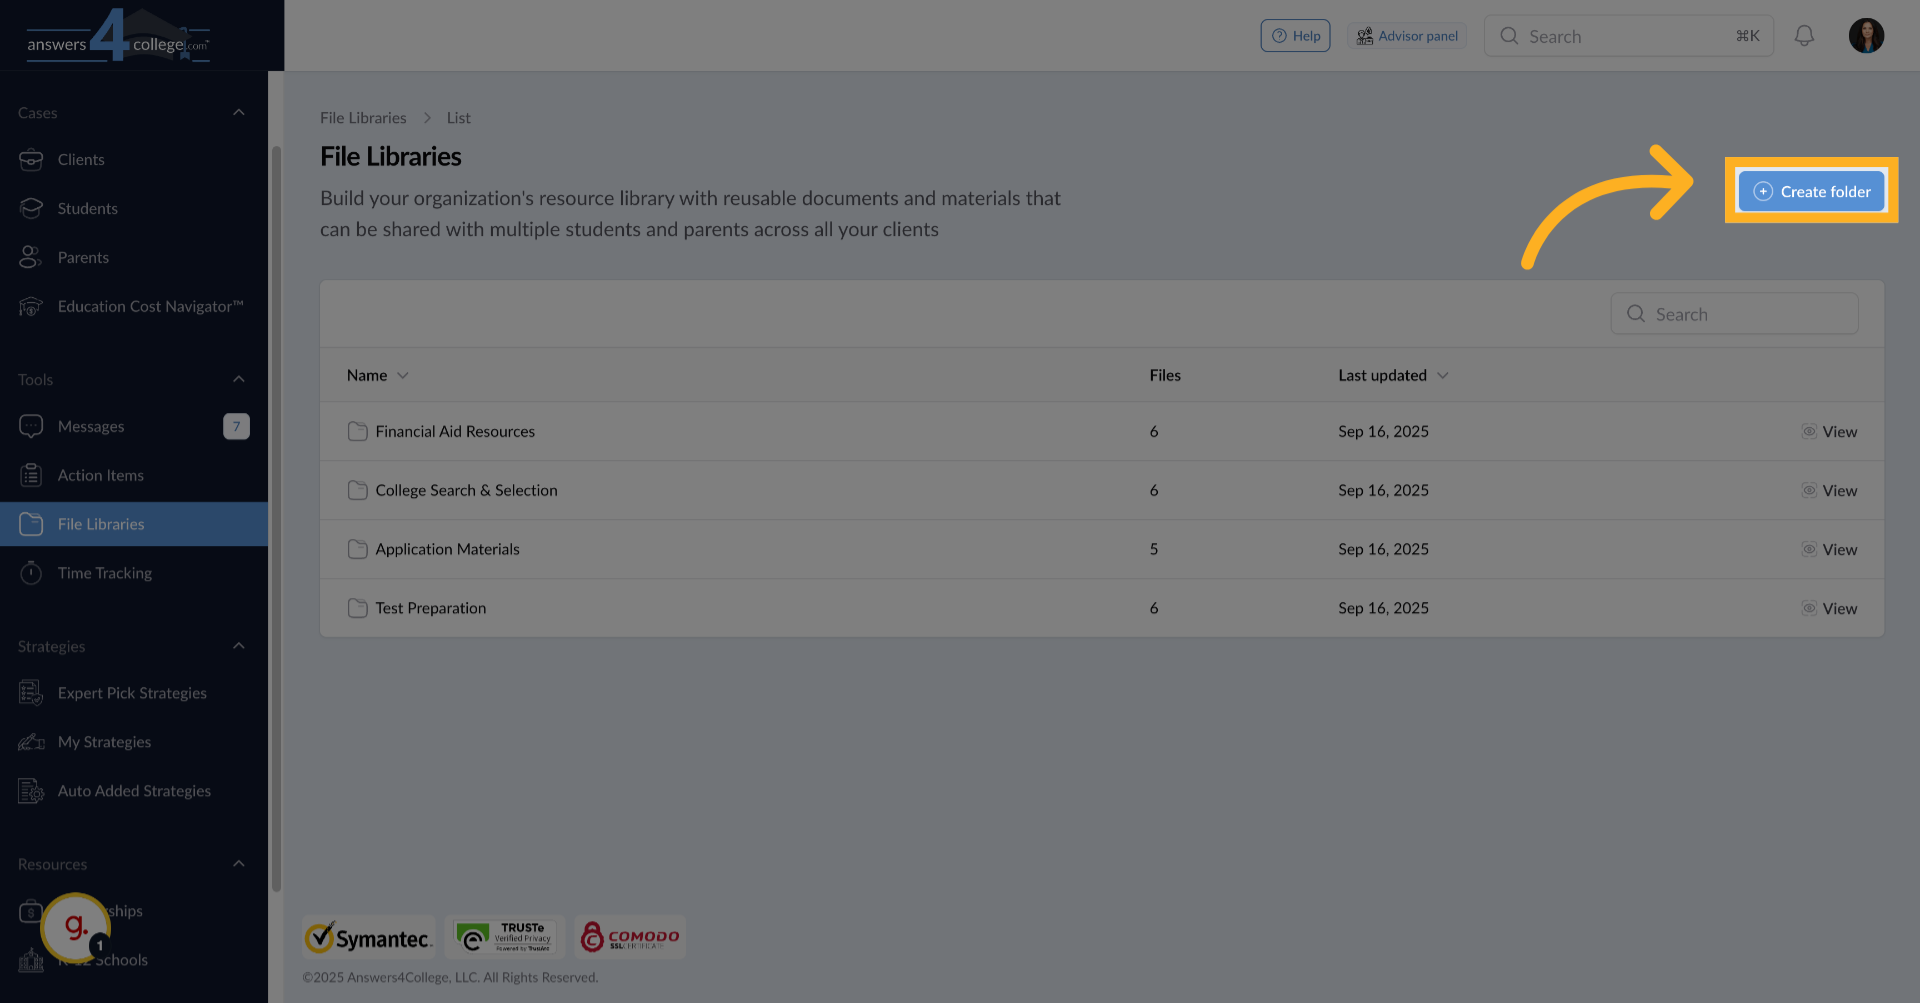Screen dimensions: 1920x1003
Task: Collapse the Strategies section
Action: [x=239, y=646]
